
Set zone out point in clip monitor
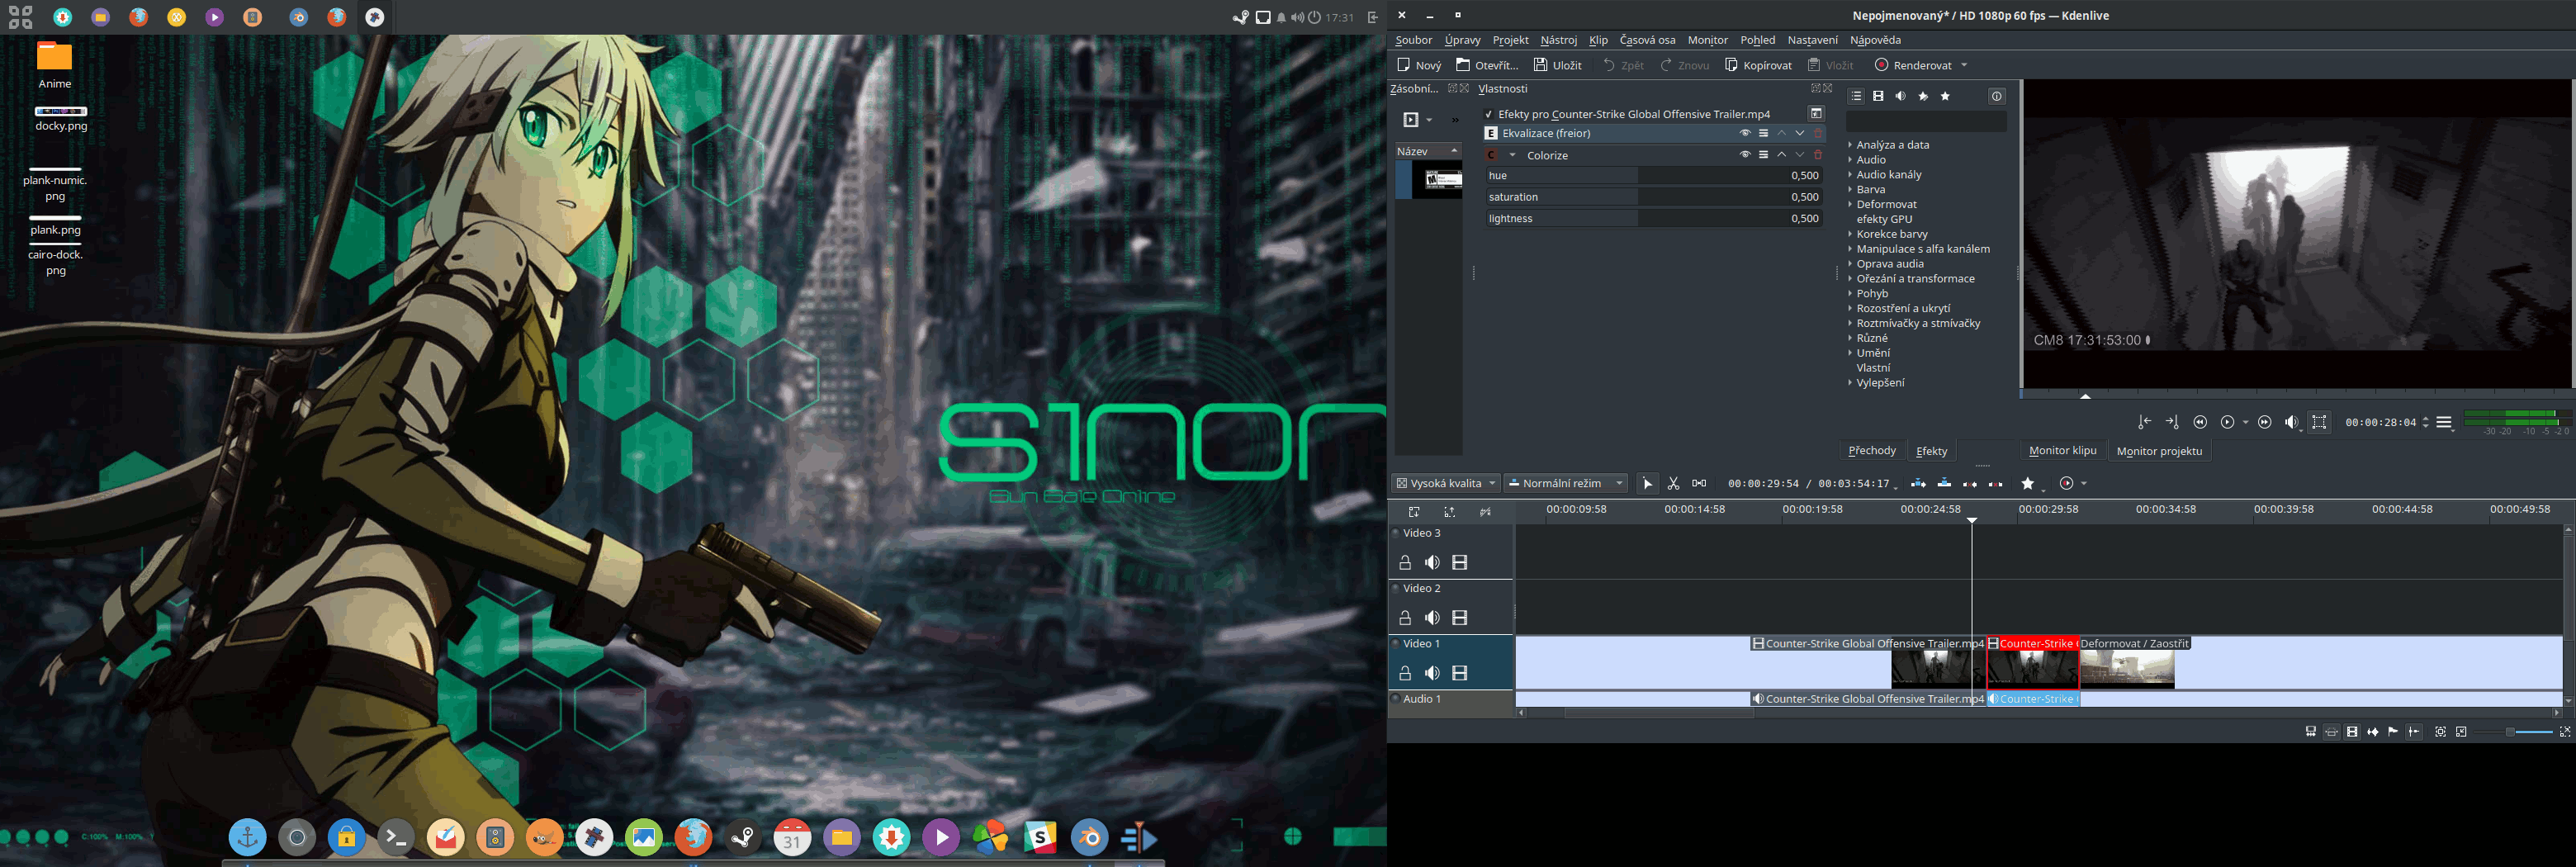point(2171,422)
